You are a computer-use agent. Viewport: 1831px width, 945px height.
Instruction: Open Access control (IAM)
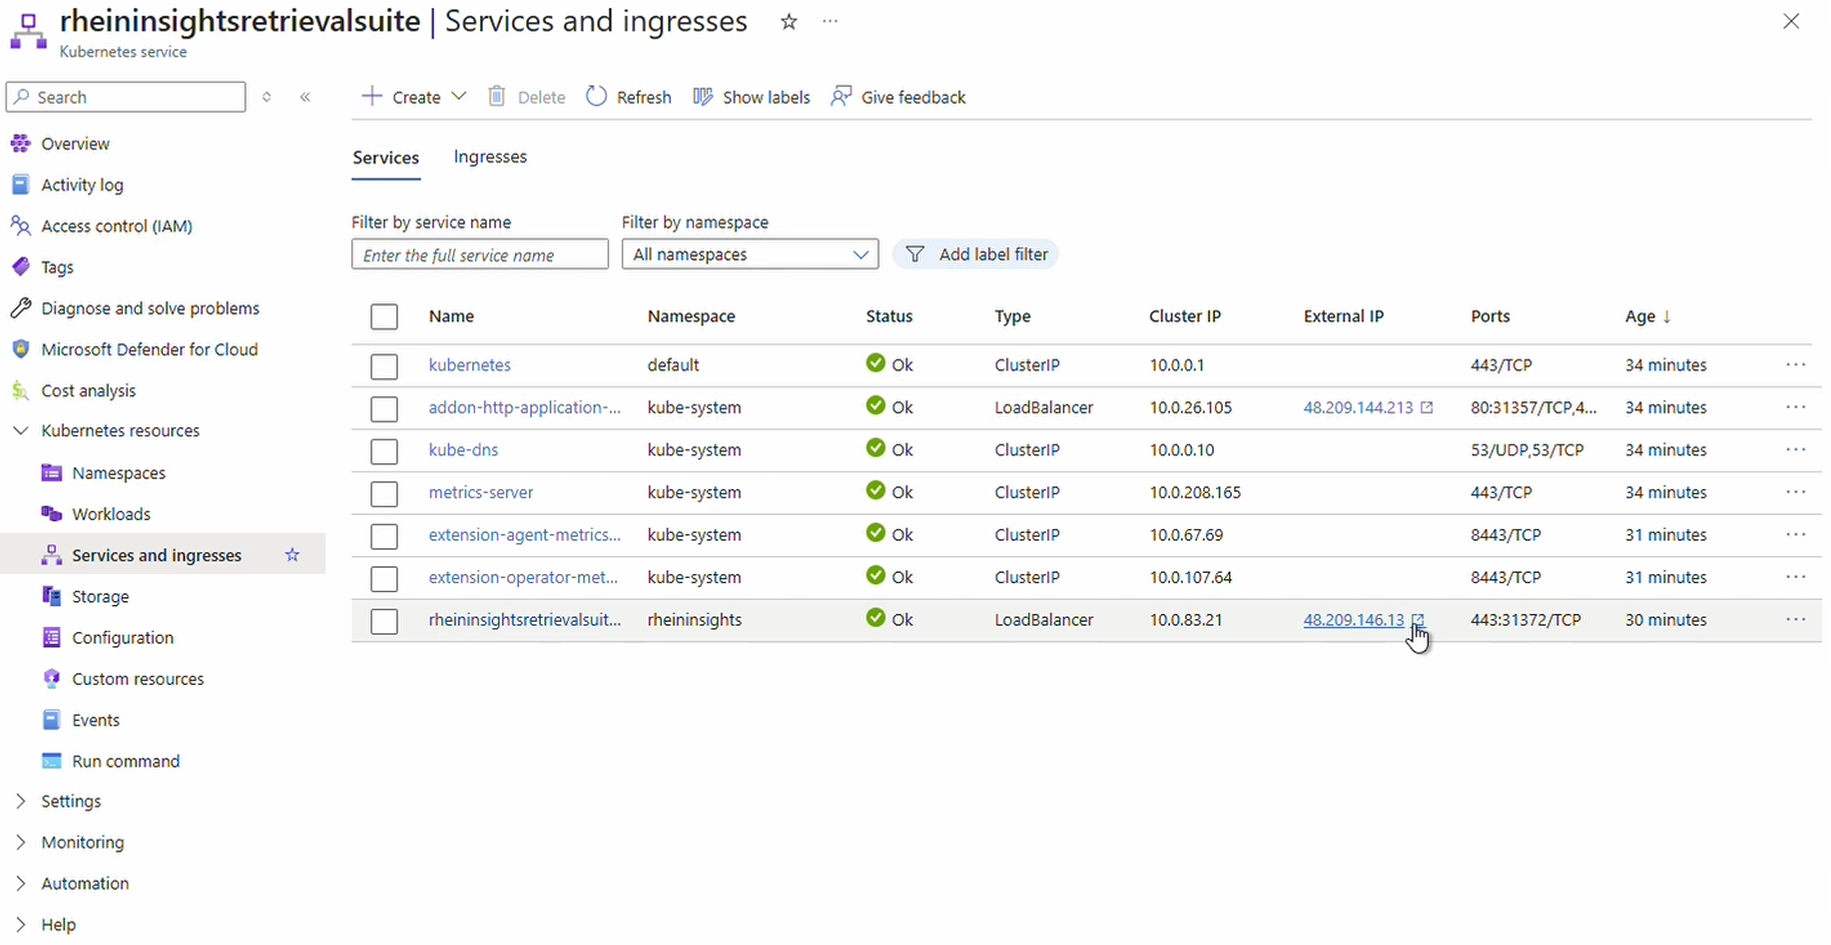(116, 226)
